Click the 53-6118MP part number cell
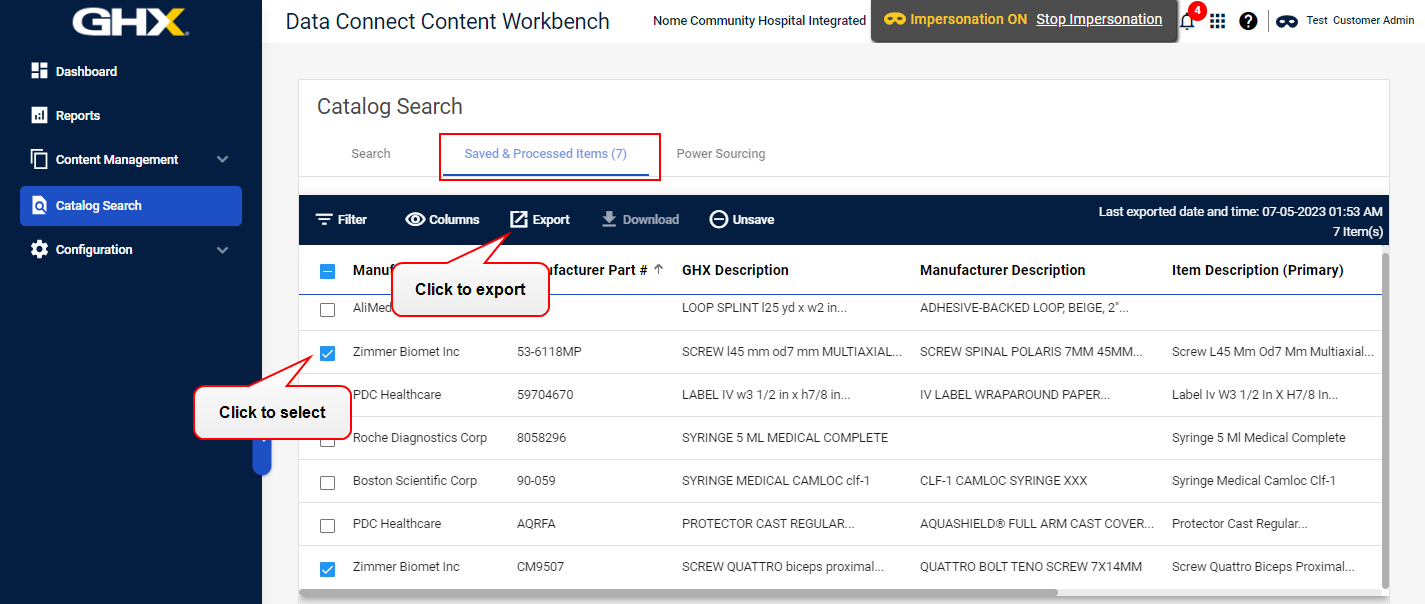 tap(549, 352)
